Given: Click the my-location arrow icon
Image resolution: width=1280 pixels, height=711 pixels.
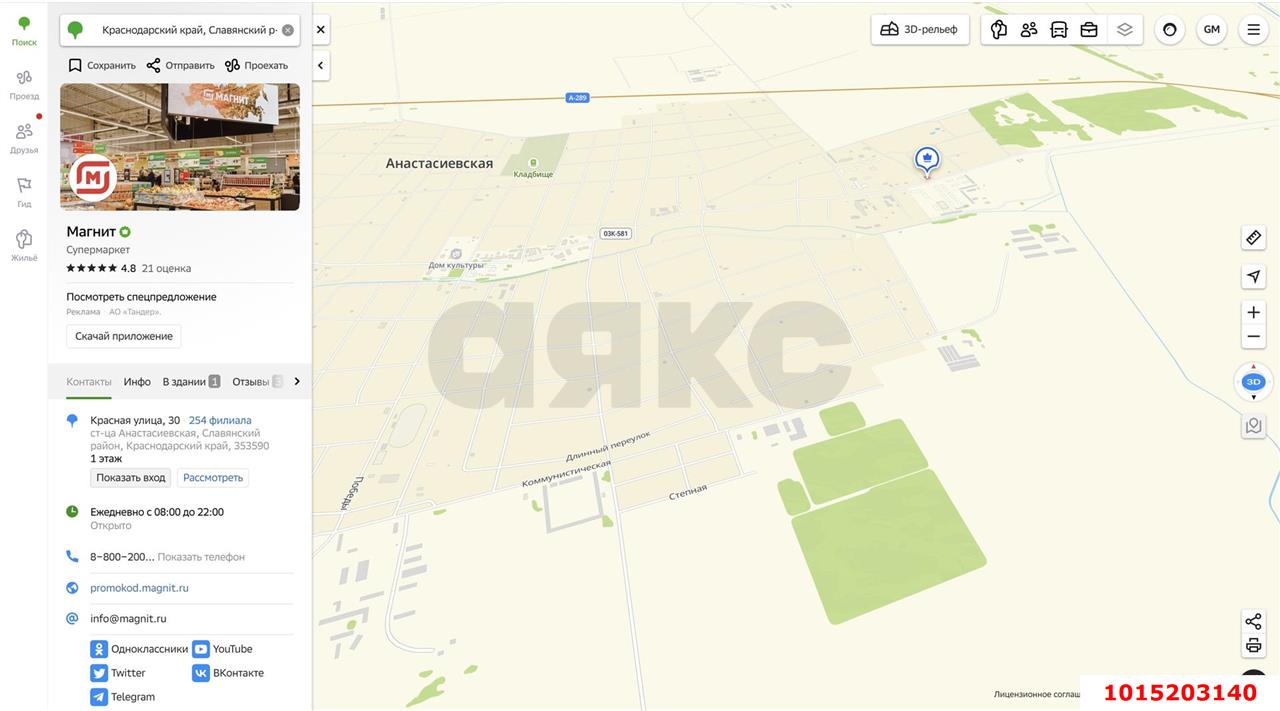Looking at the screenshot, I should pos(1253,276).
